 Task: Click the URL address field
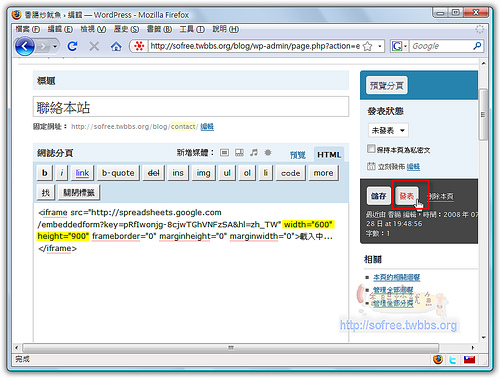point(255,46)
